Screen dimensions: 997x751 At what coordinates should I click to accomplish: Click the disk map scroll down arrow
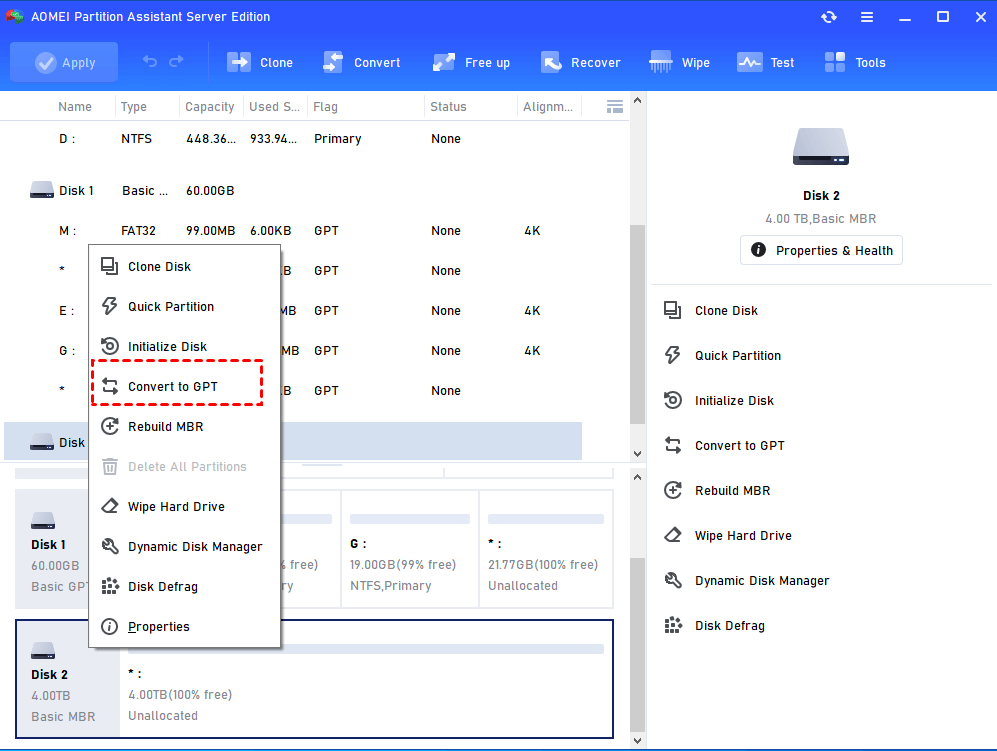coord(637,740)
